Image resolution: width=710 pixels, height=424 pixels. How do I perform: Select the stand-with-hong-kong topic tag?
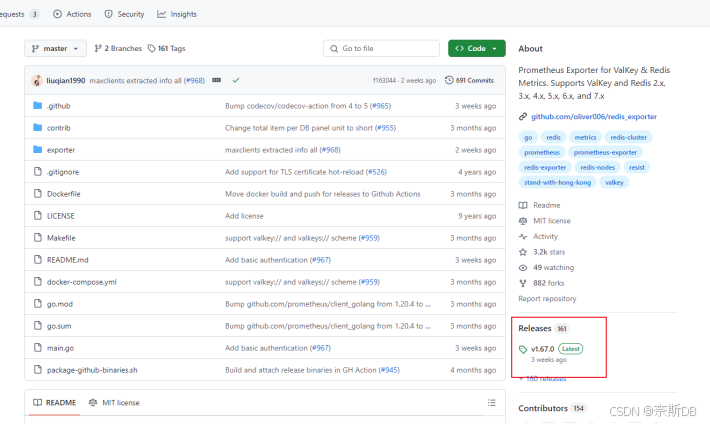(x=557, y=183)
